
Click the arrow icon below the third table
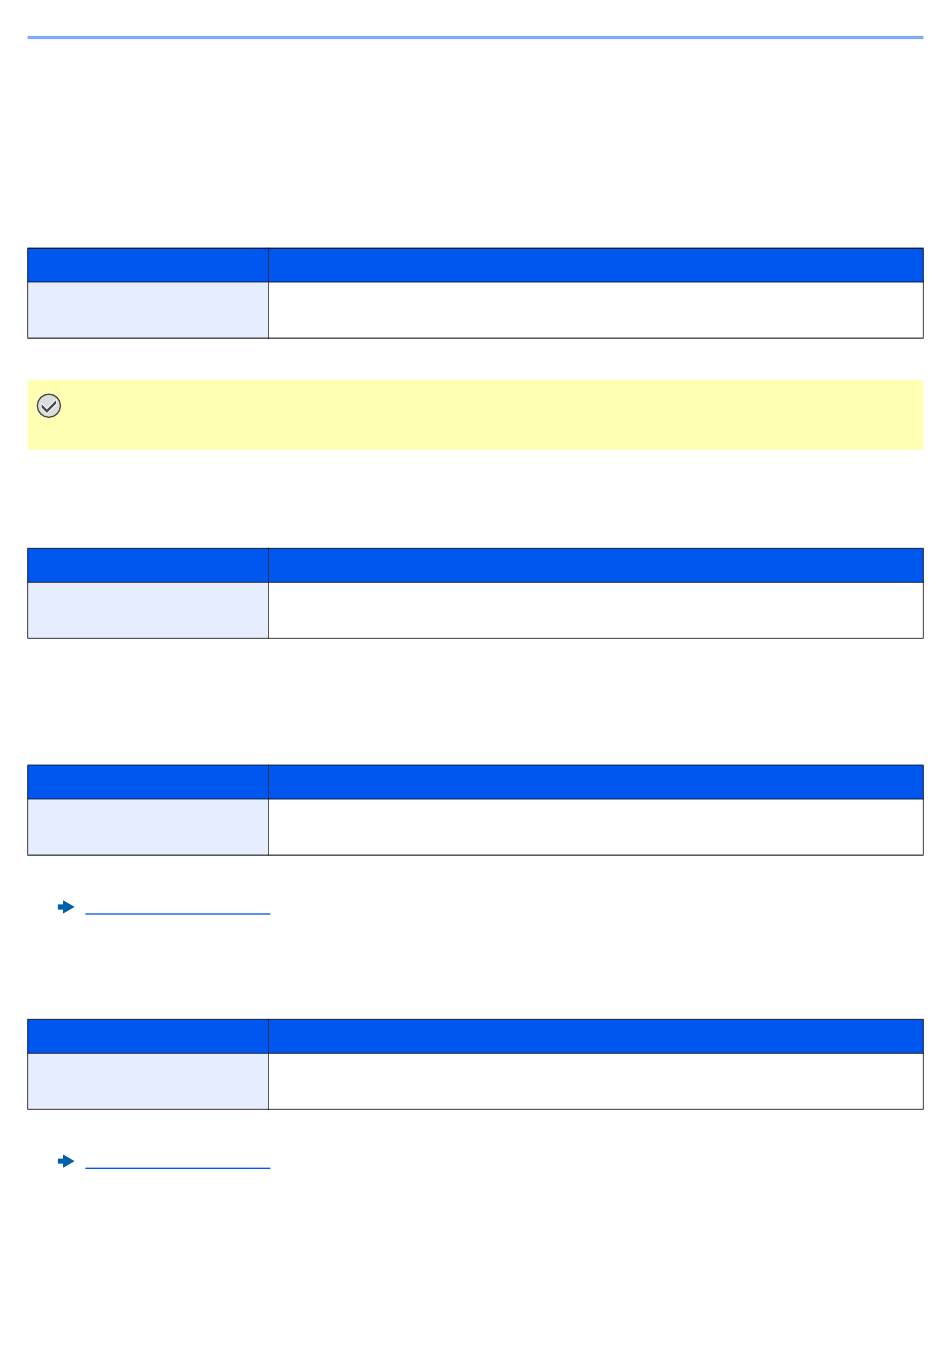[66, 907]
